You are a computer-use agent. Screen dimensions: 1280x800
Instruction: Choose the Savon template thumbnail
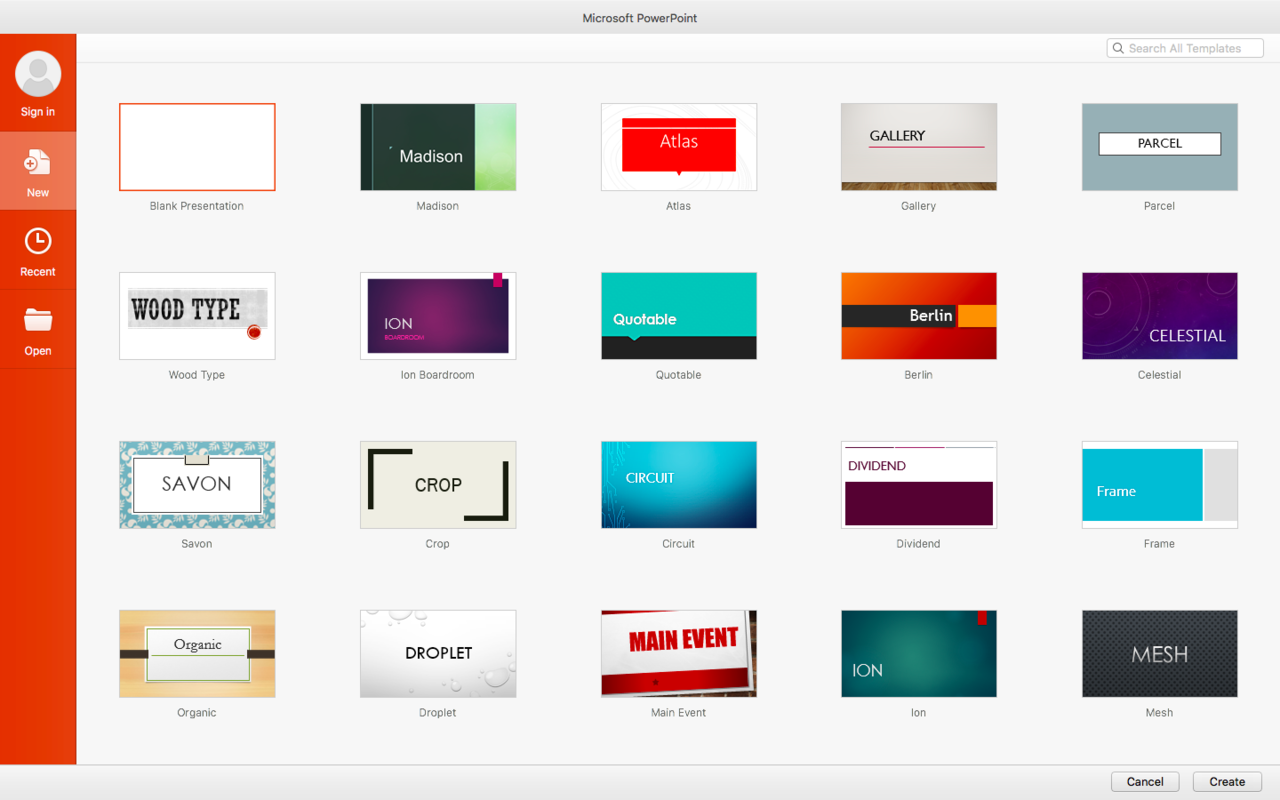coord(197,485)
